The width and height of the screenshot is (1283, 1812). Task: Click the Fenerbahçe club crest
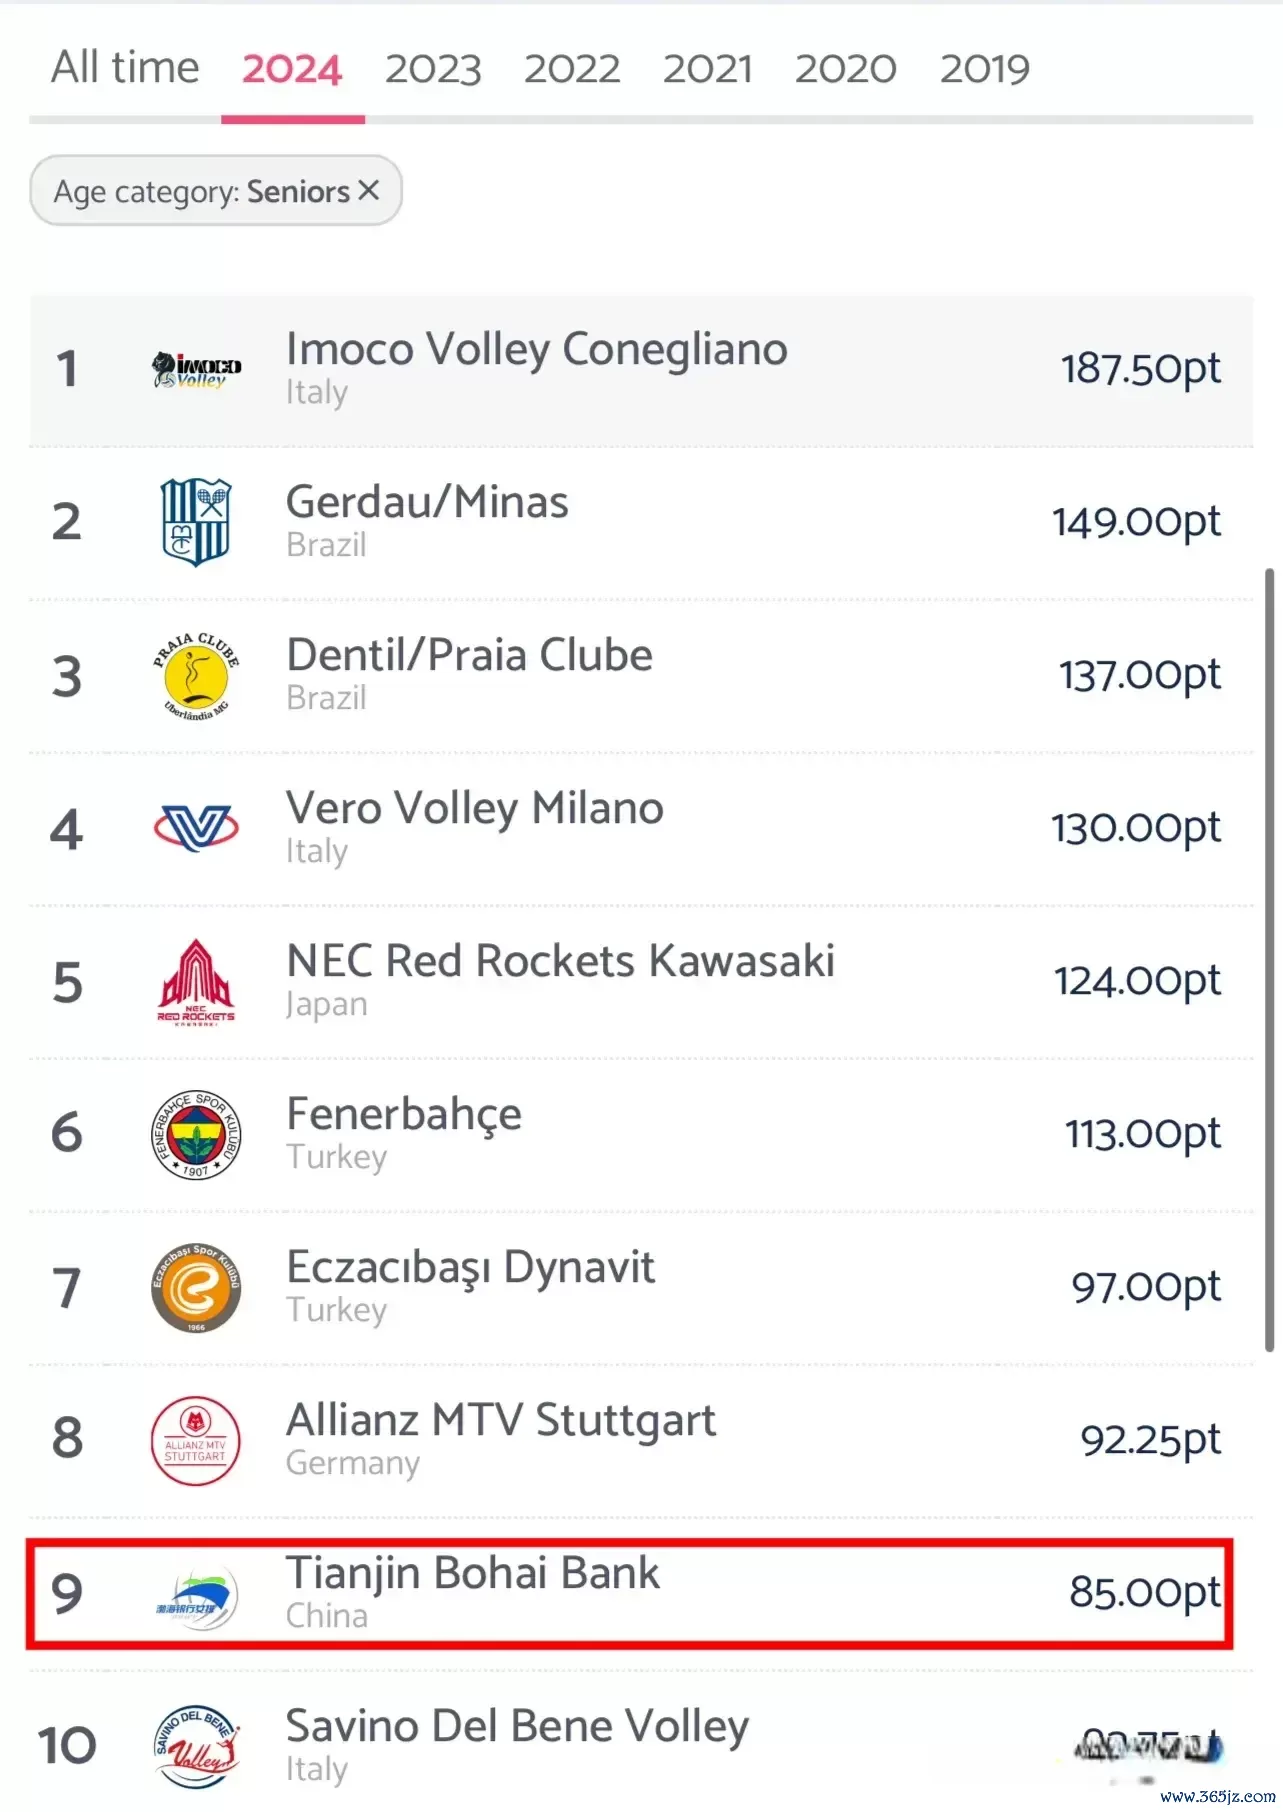click(x=196, y=1134)
